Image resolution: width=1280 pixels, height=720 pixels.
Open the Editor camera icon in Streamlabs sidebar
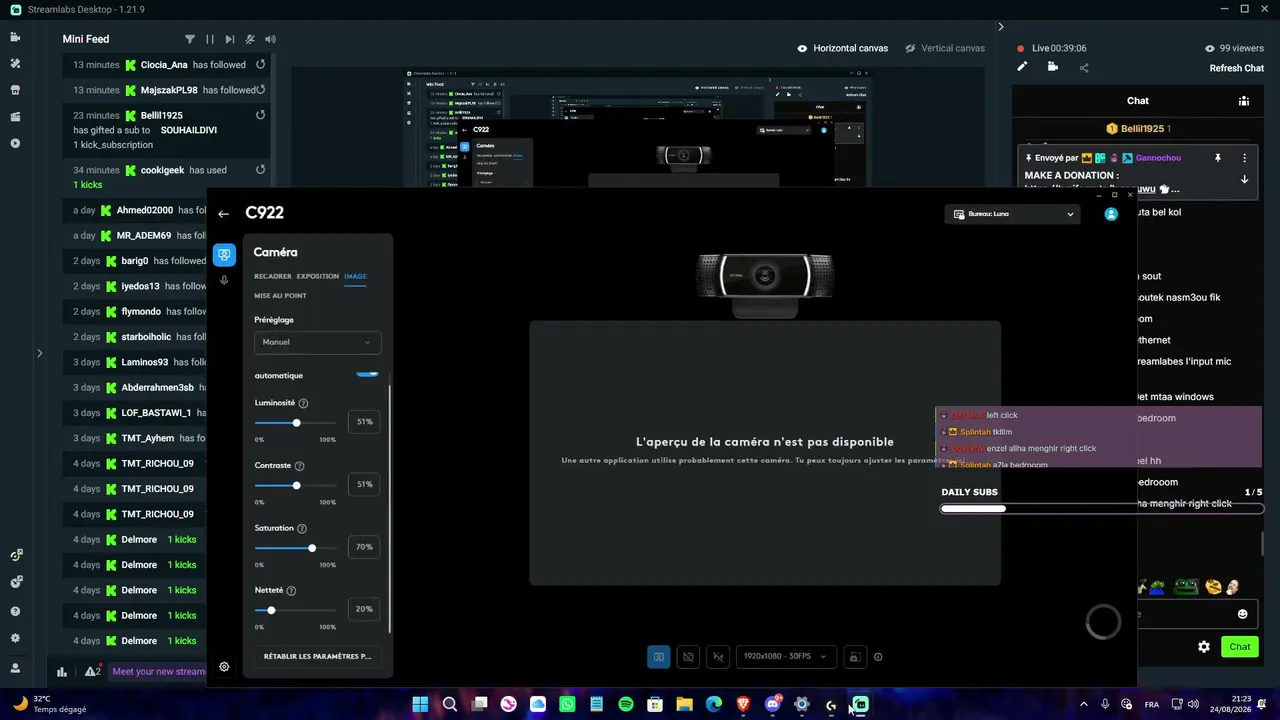15,37
